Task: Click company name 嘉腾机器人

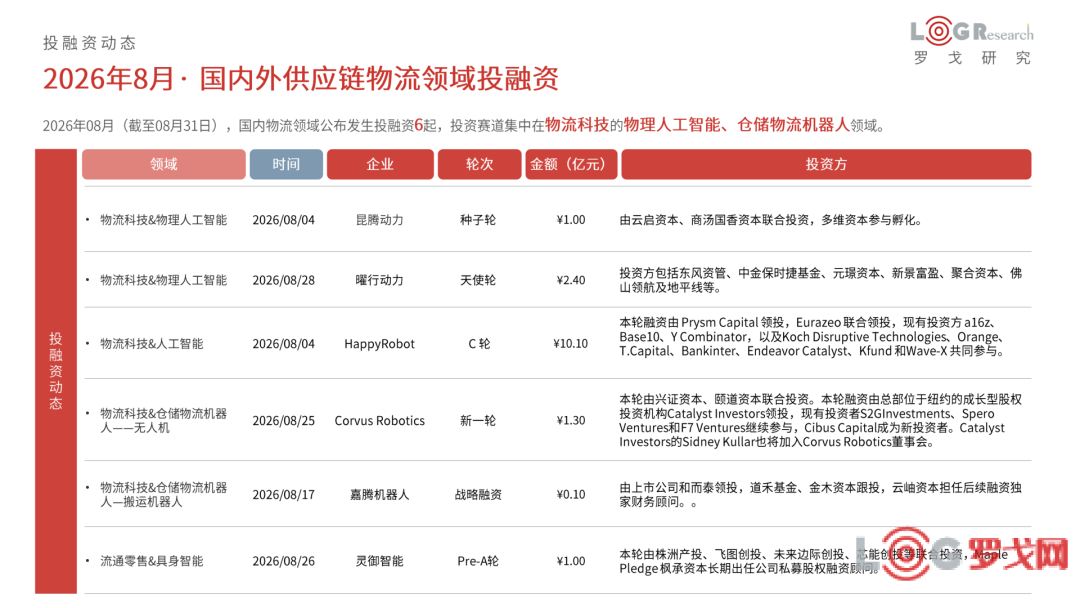Action: 380,494
